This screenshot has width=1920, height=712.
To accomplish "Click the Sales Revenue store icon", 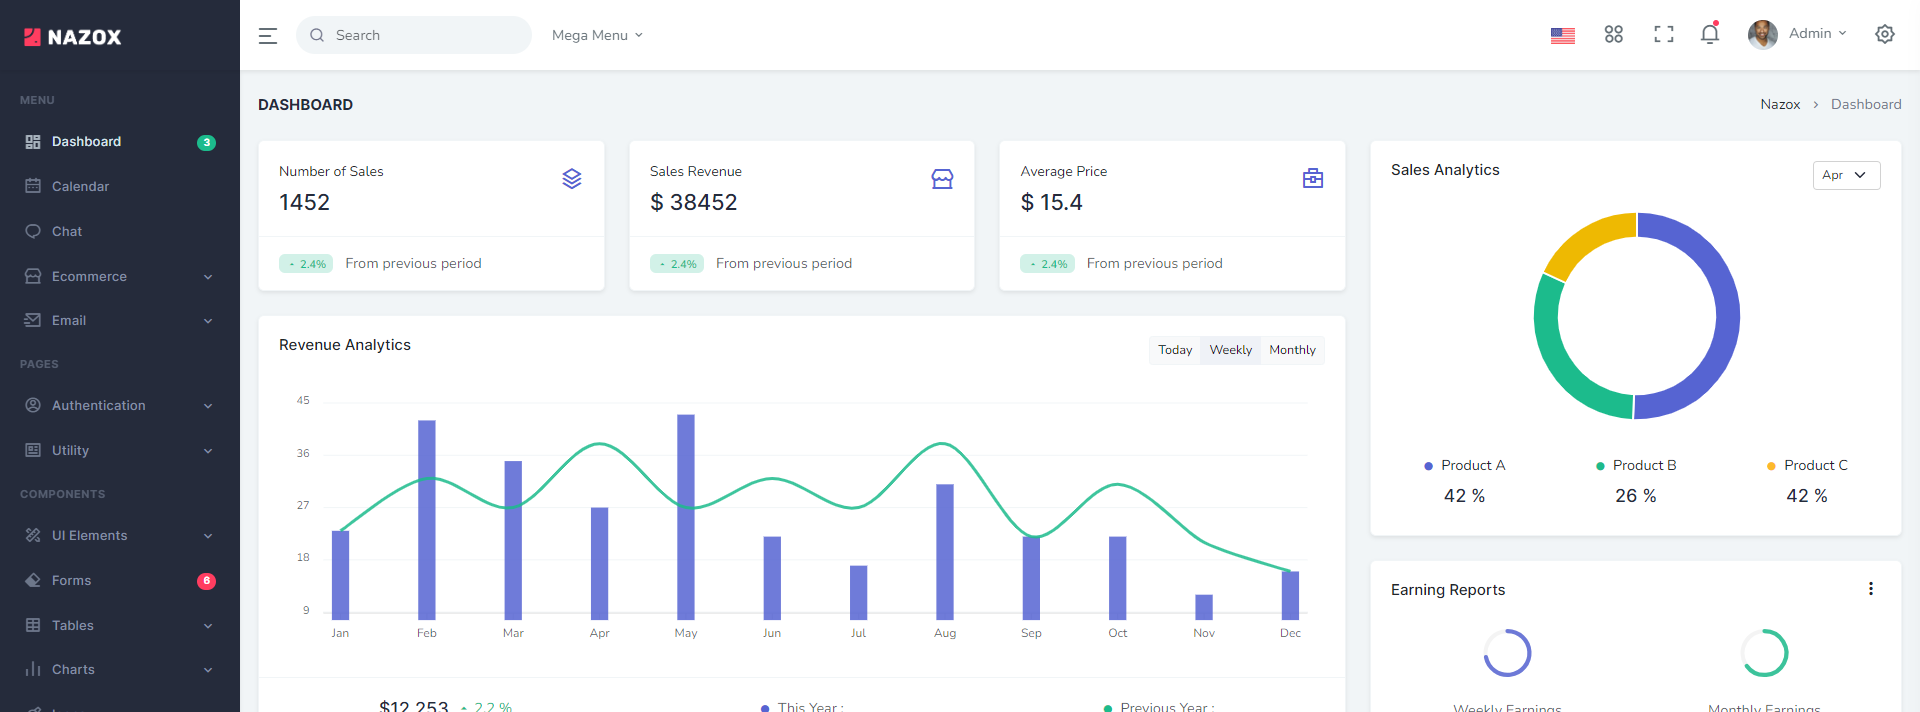I will point(942,179).
